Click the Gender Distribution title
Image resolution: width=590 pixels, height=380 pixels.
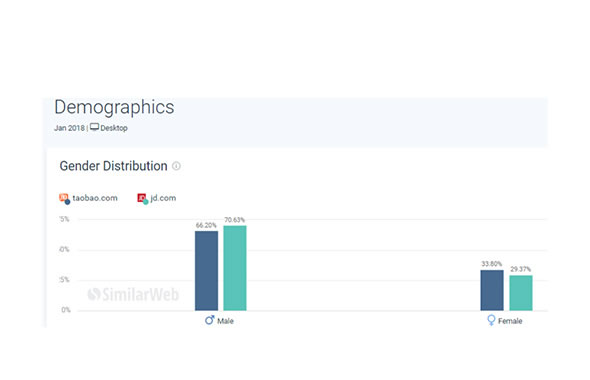113,166
